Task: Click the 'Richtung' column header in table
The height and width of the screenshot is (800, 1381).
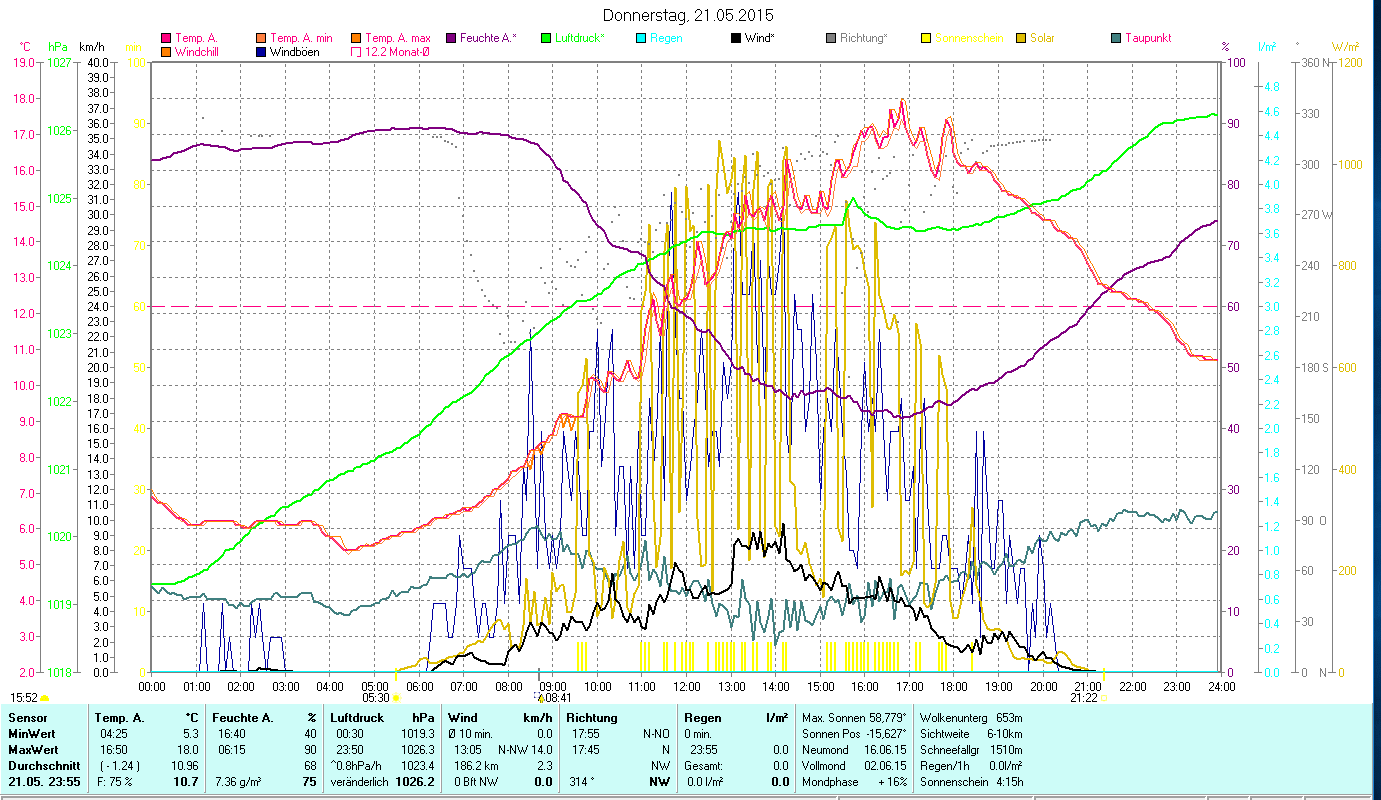Action: click(592, 718)
